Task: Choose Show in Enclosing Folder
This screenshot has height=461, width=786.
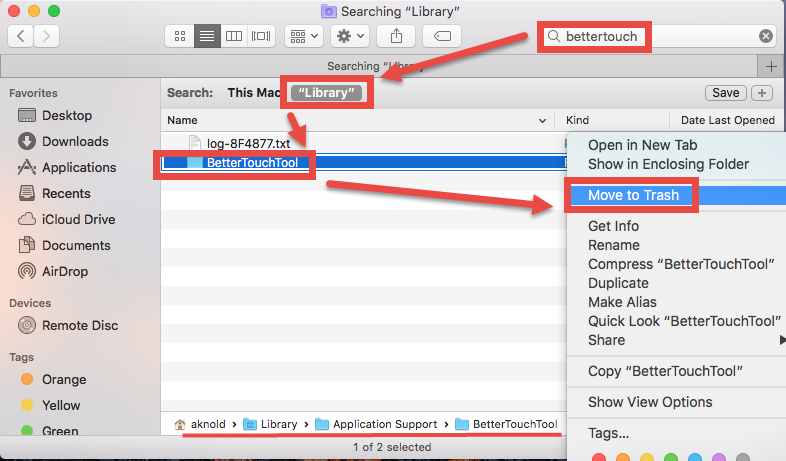Action: pos(668,164)
